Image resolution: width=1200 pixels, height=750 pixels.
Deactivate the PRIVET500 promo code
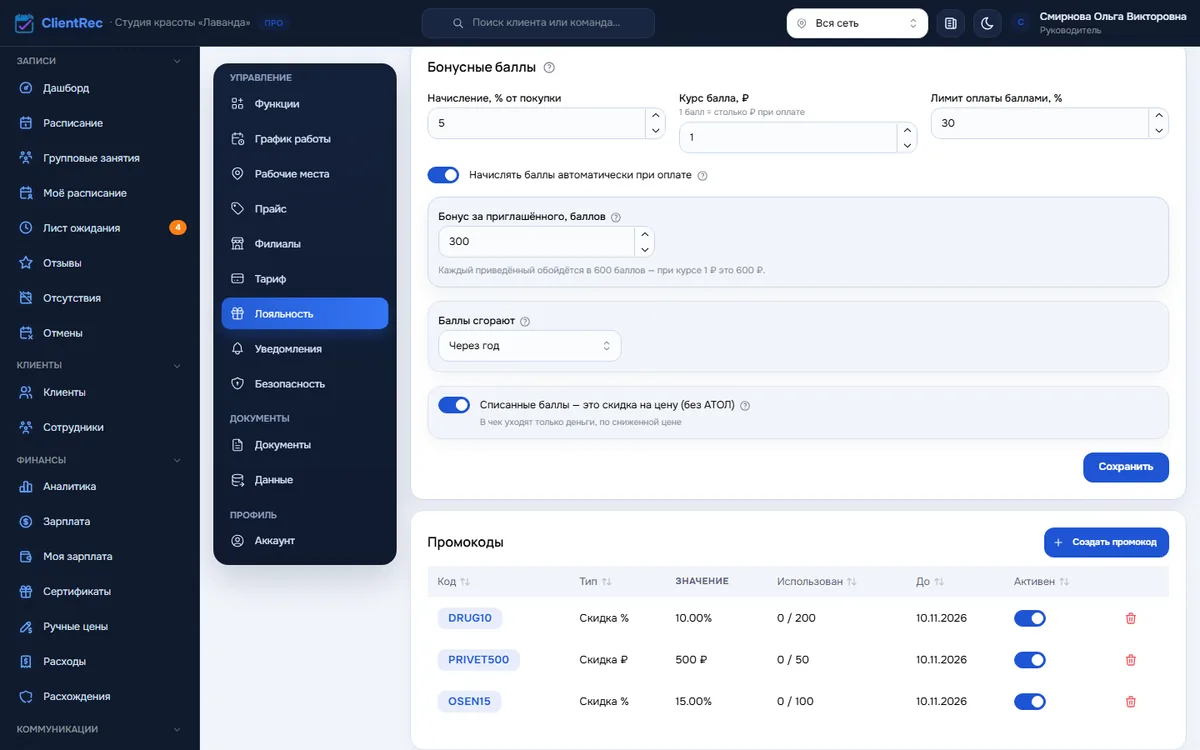tap(1030, 660)
